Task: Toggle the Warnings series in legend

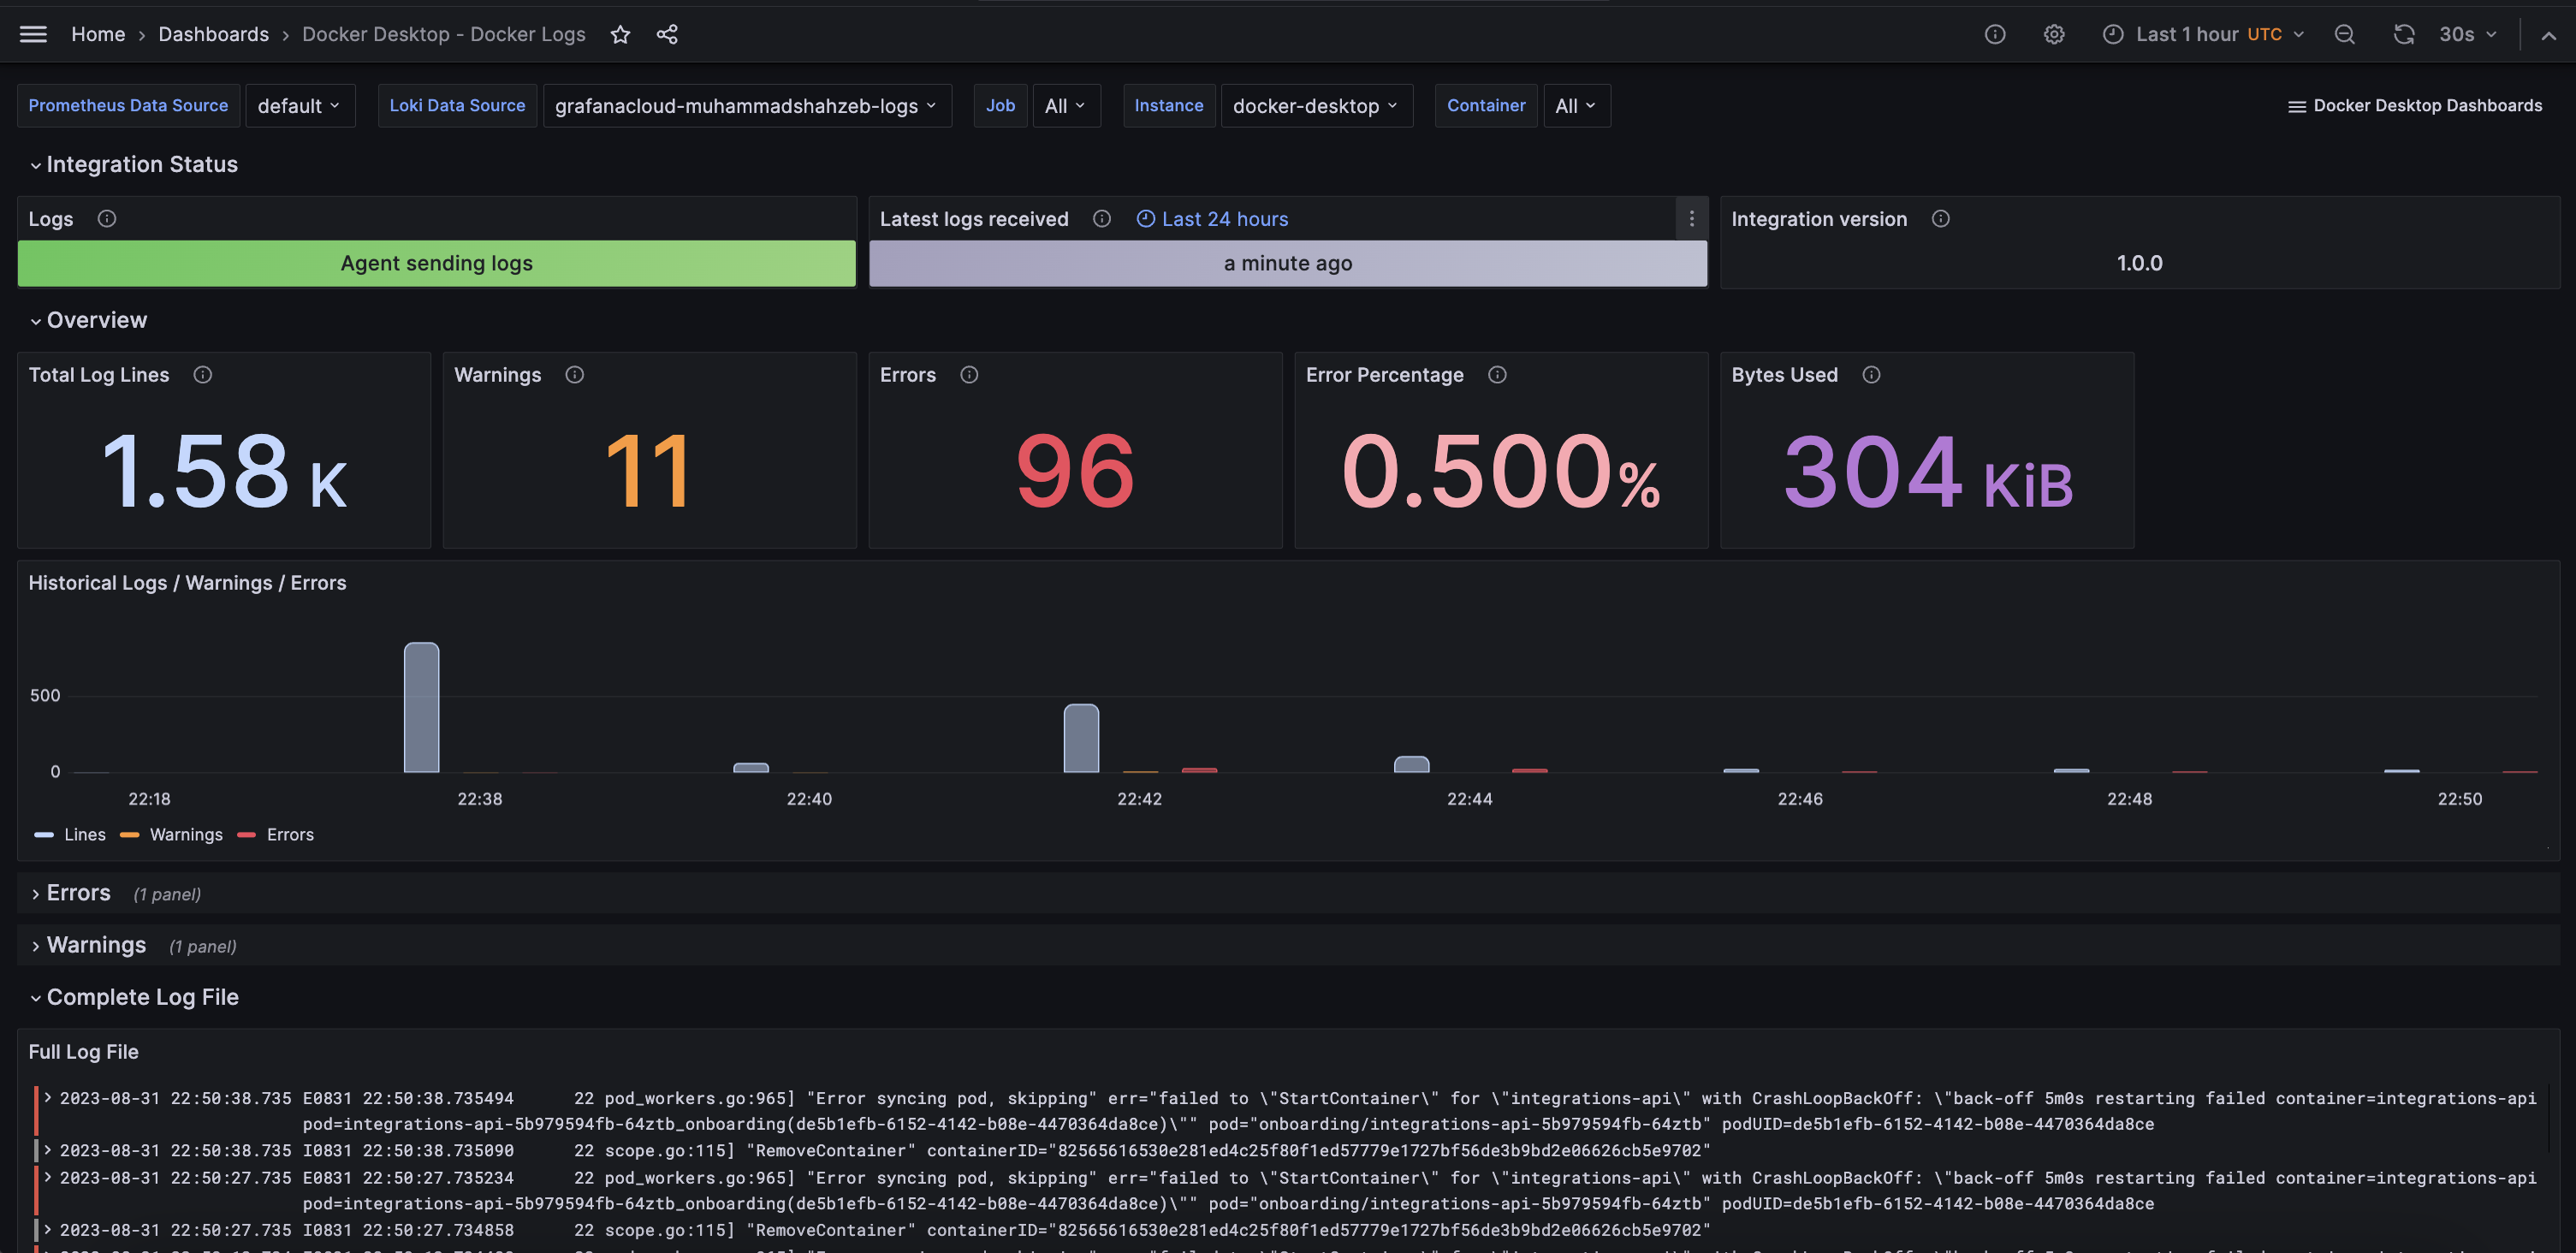Action: pyautogui.click(x=186, y=834)
